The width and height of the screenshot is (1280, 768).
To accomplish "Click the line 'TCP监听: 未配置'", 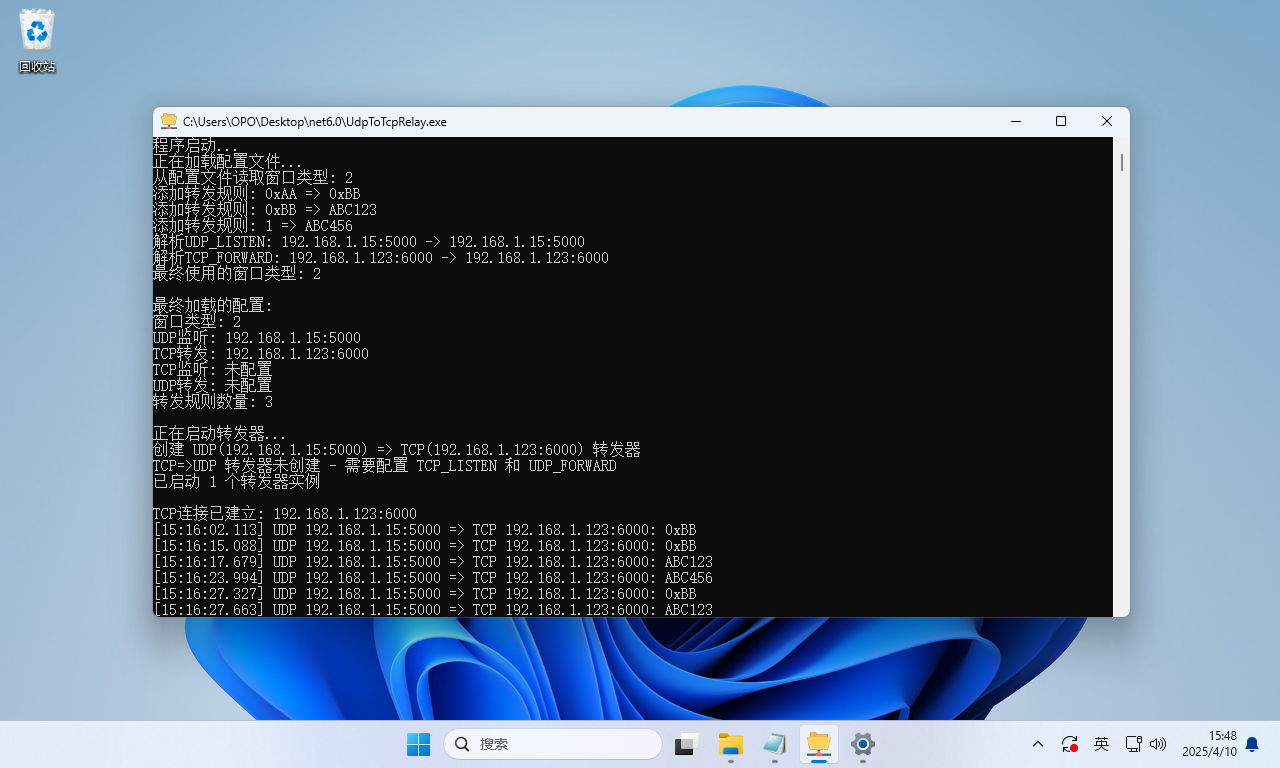I will click(x=213, y=370).
